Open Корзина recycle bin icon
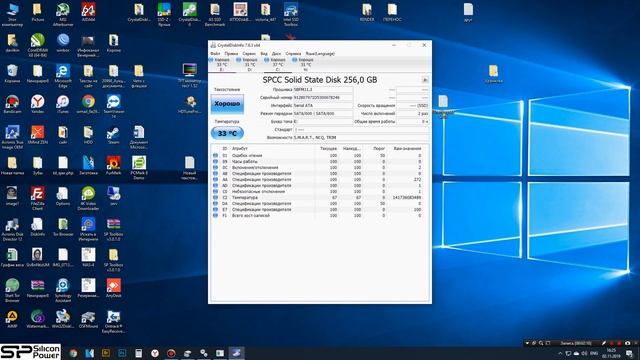 (x=12, y=73)
